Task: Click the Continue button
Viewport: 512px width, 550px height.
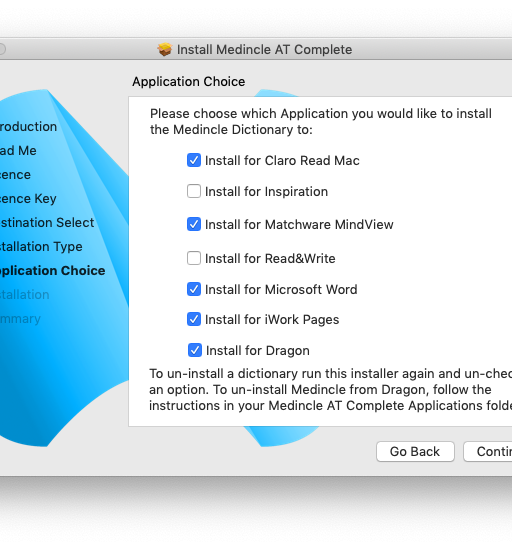Action: 488,451
